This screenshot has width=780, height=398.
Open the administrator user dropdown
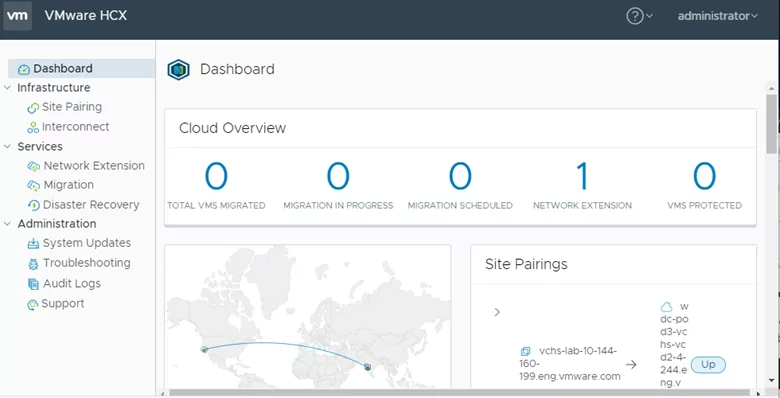717,16
